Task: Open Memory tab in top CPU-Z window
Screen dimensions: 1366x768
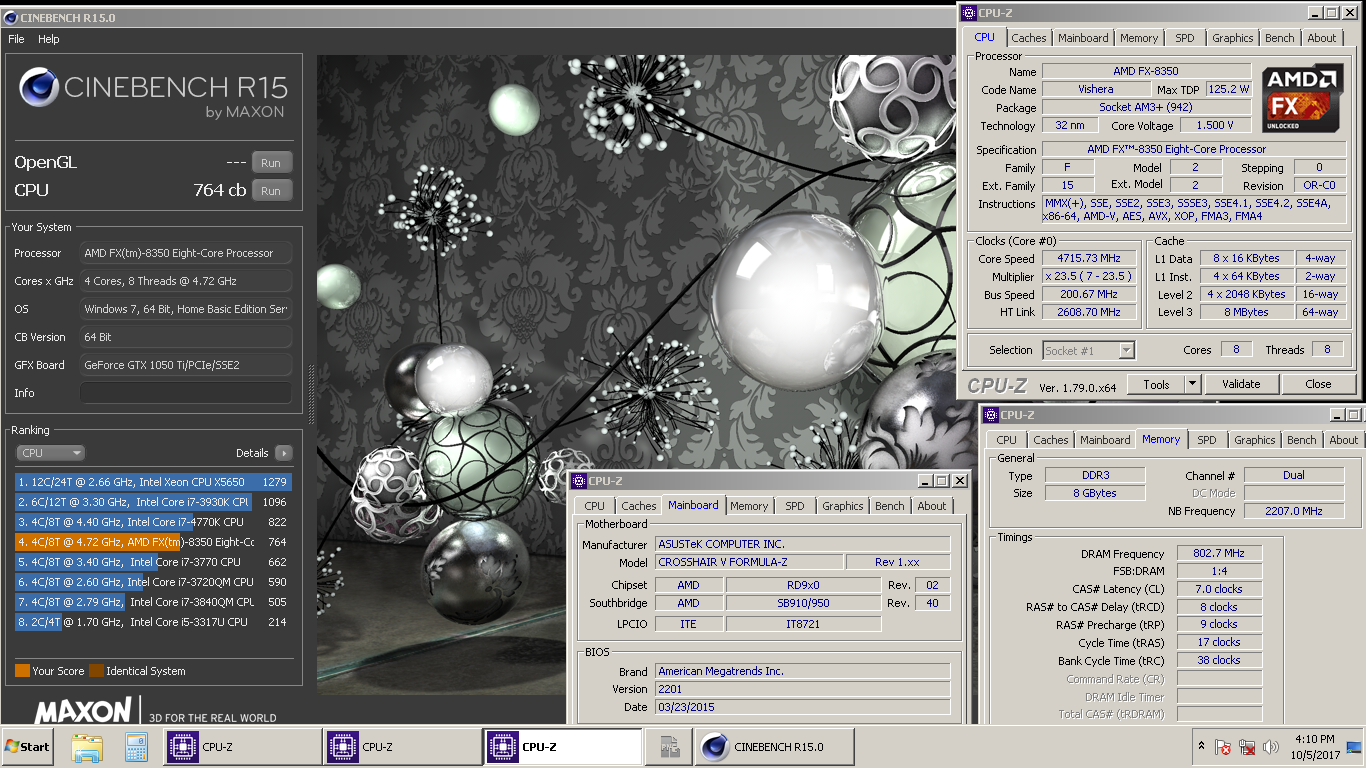Action: (x=1139, y=38)
